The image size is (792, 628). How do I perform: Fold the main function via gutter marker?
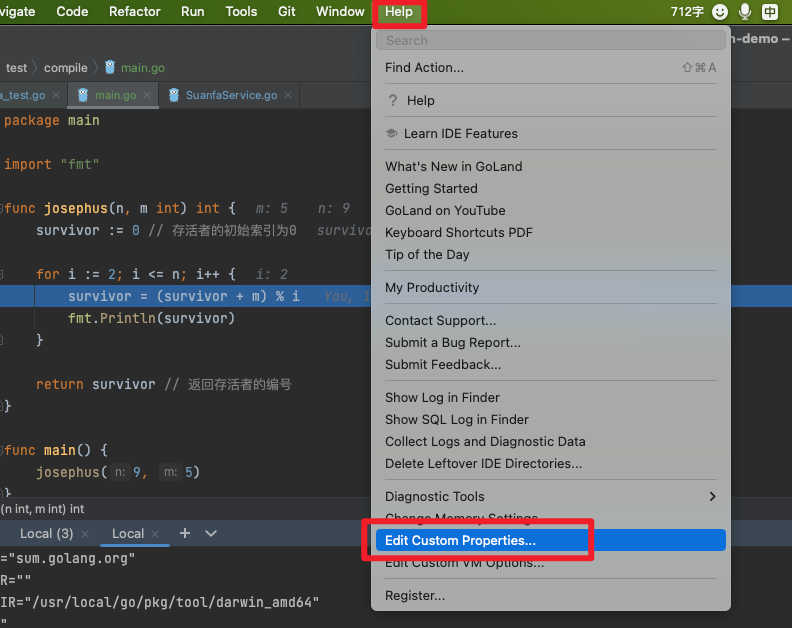2,450
